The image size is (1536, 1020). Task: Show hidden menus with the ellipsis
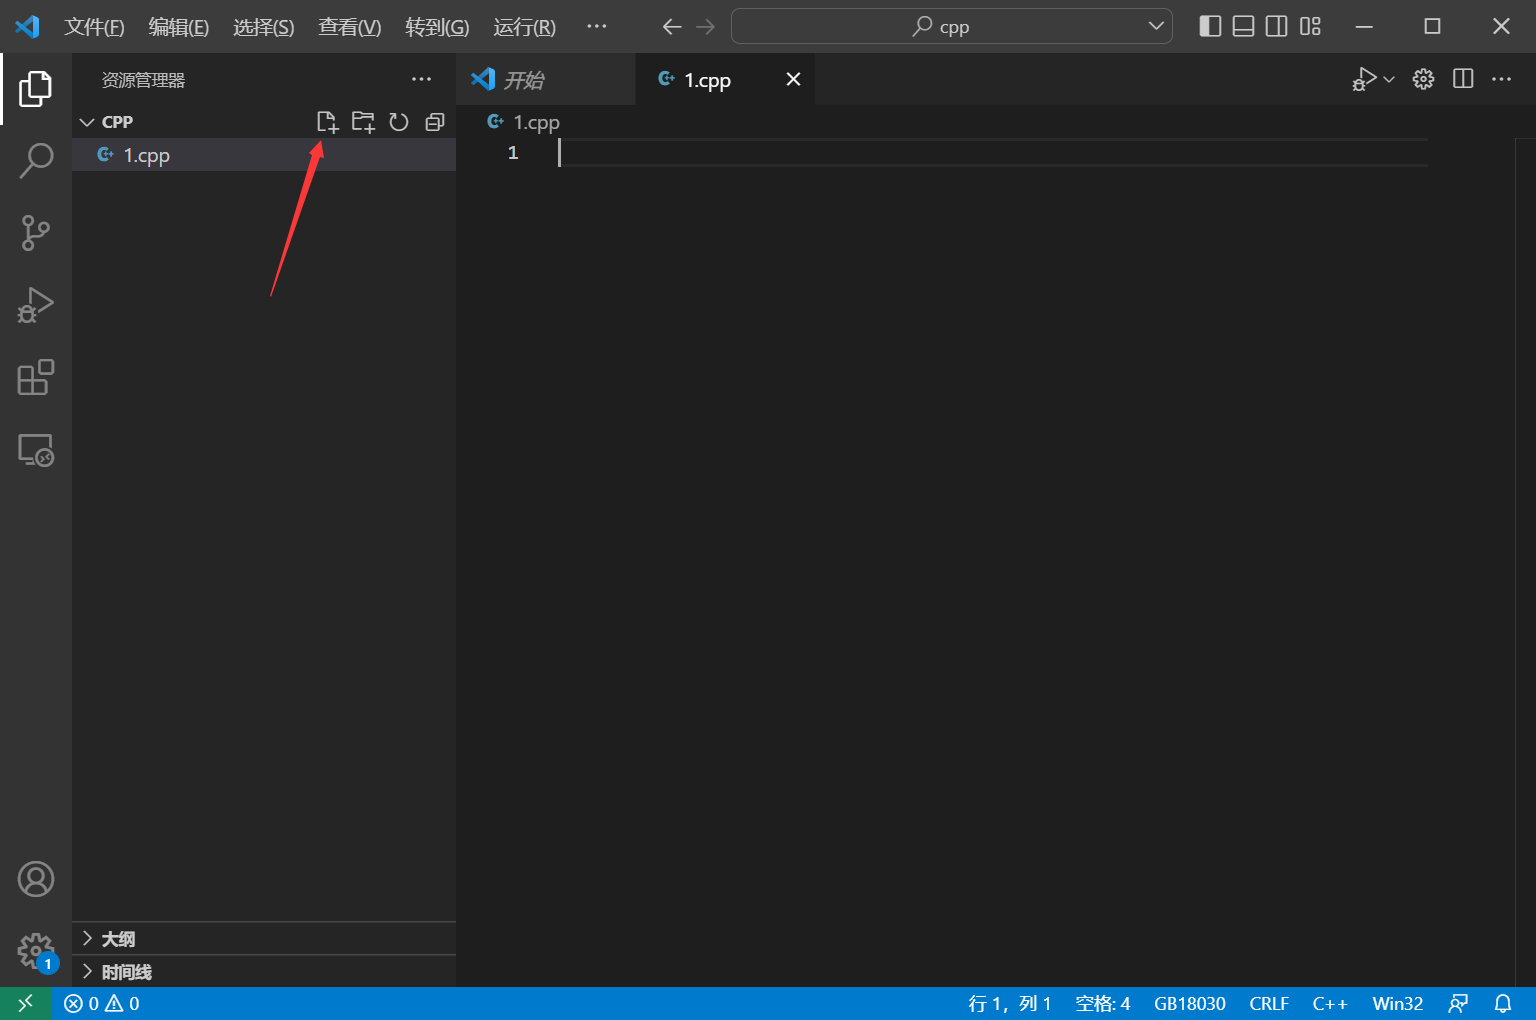click(x=597, y=26)
